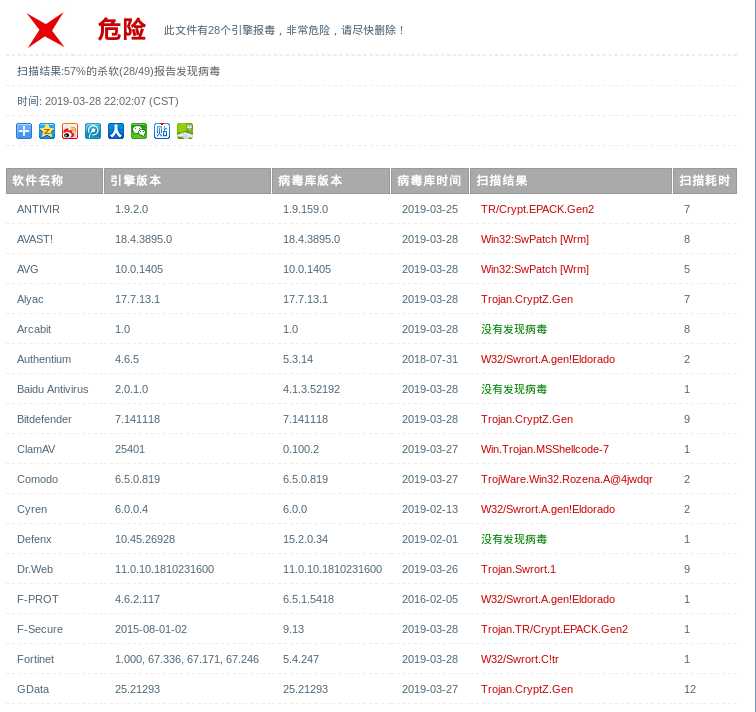Image resolution: width=756 pixels, height=712 pixels.
Task: Click F-PROT database date 2016-02-05
Action: (430, 599)
